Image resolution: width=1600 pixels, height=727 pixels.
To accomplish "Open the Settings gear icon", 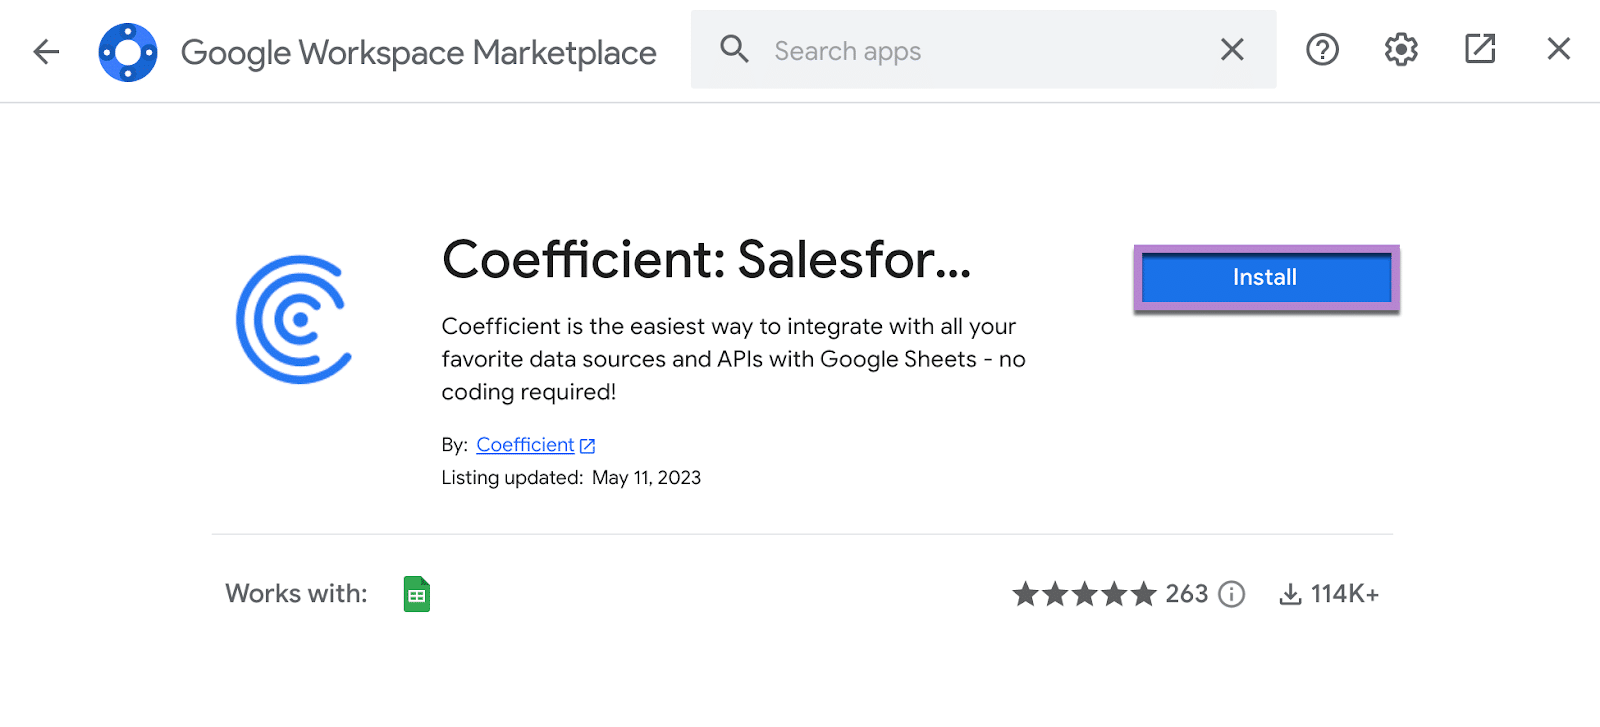I will [1401, 49].
